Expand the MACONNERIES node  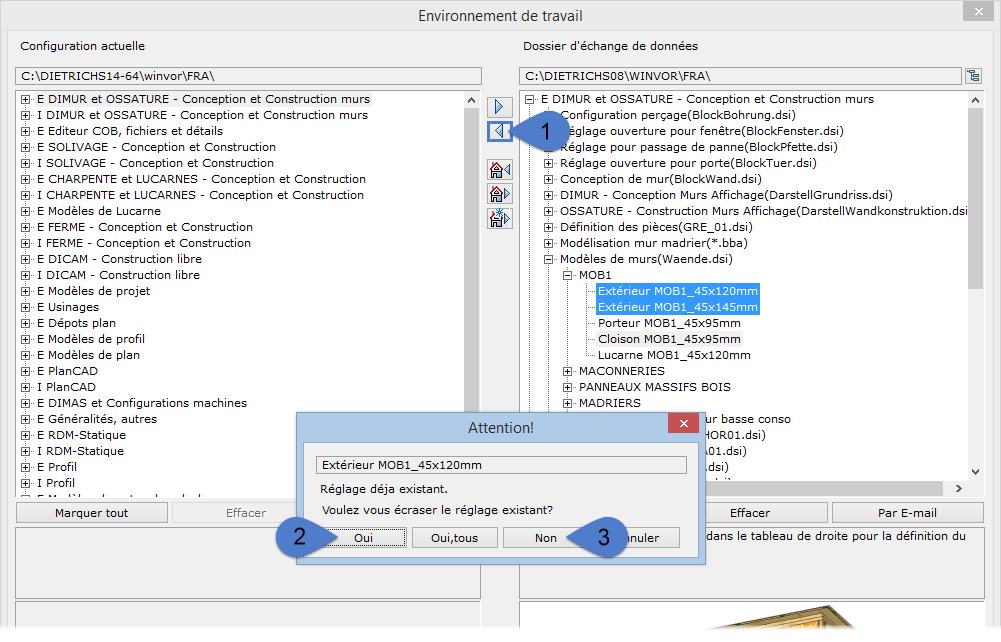(x=568, y=371)
